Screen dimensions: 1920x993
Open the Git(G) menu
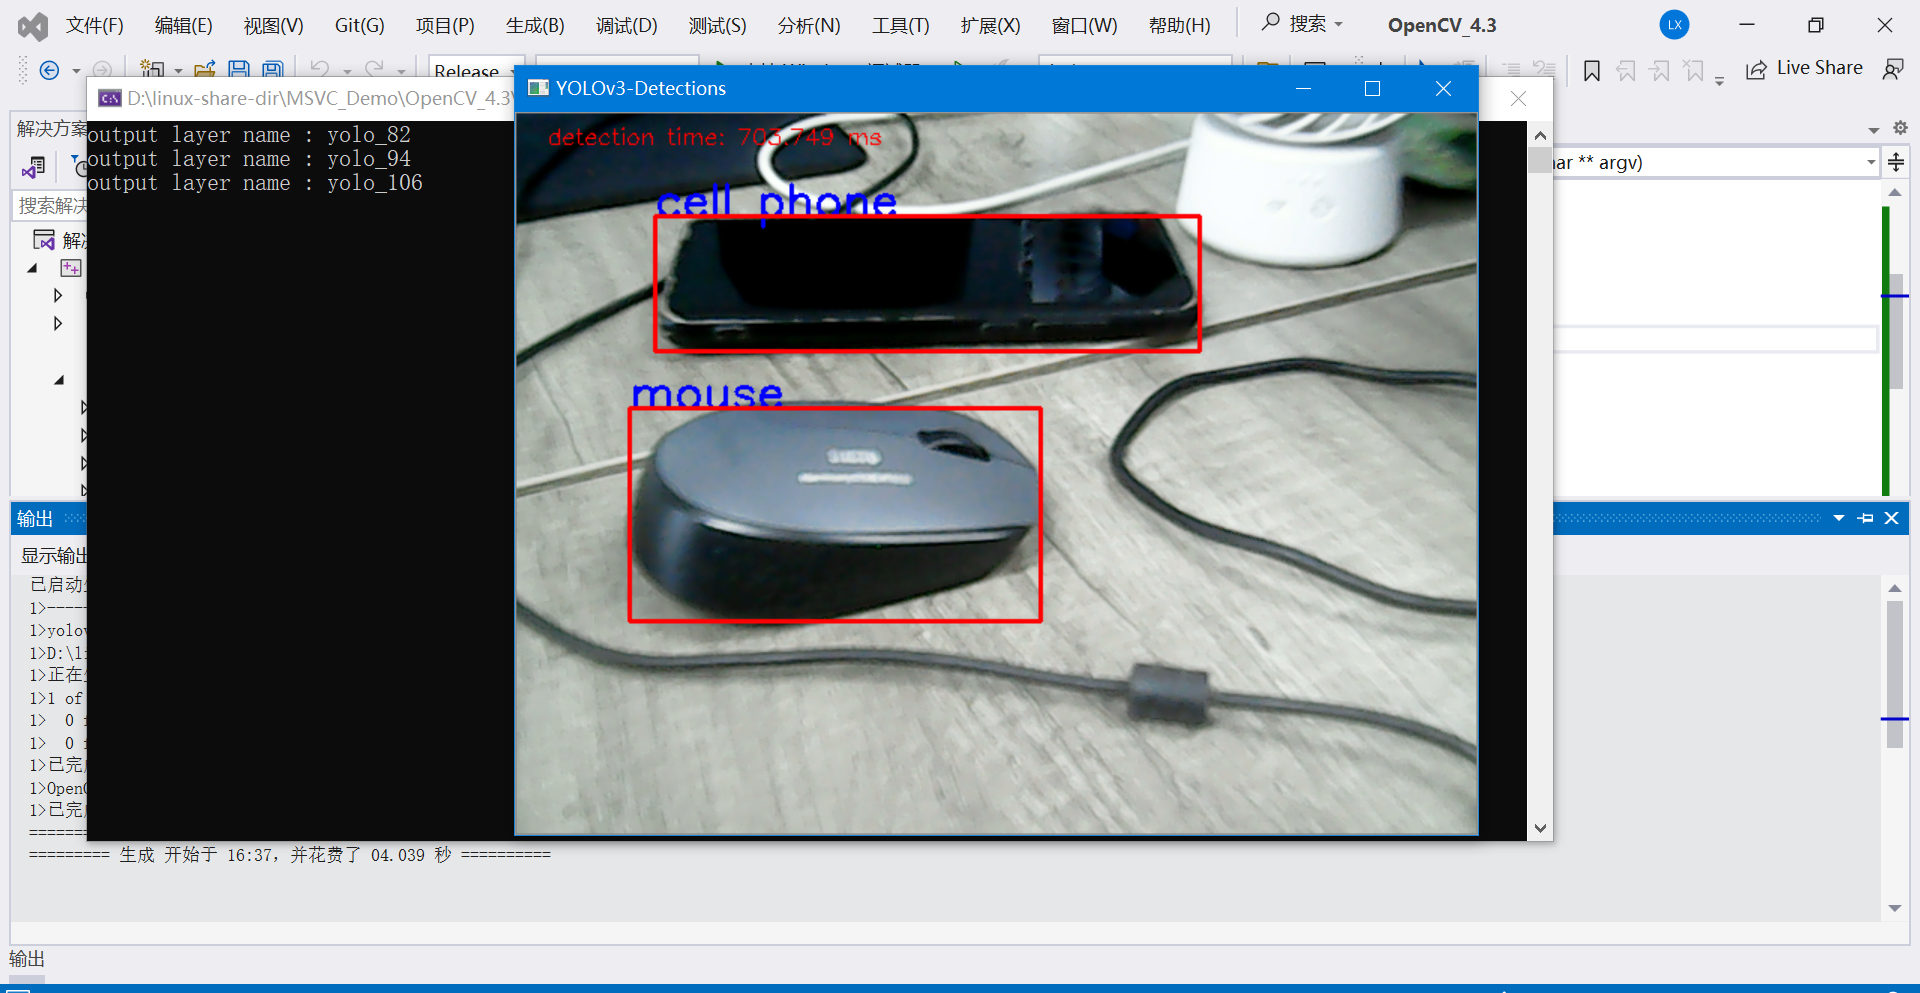359,25
